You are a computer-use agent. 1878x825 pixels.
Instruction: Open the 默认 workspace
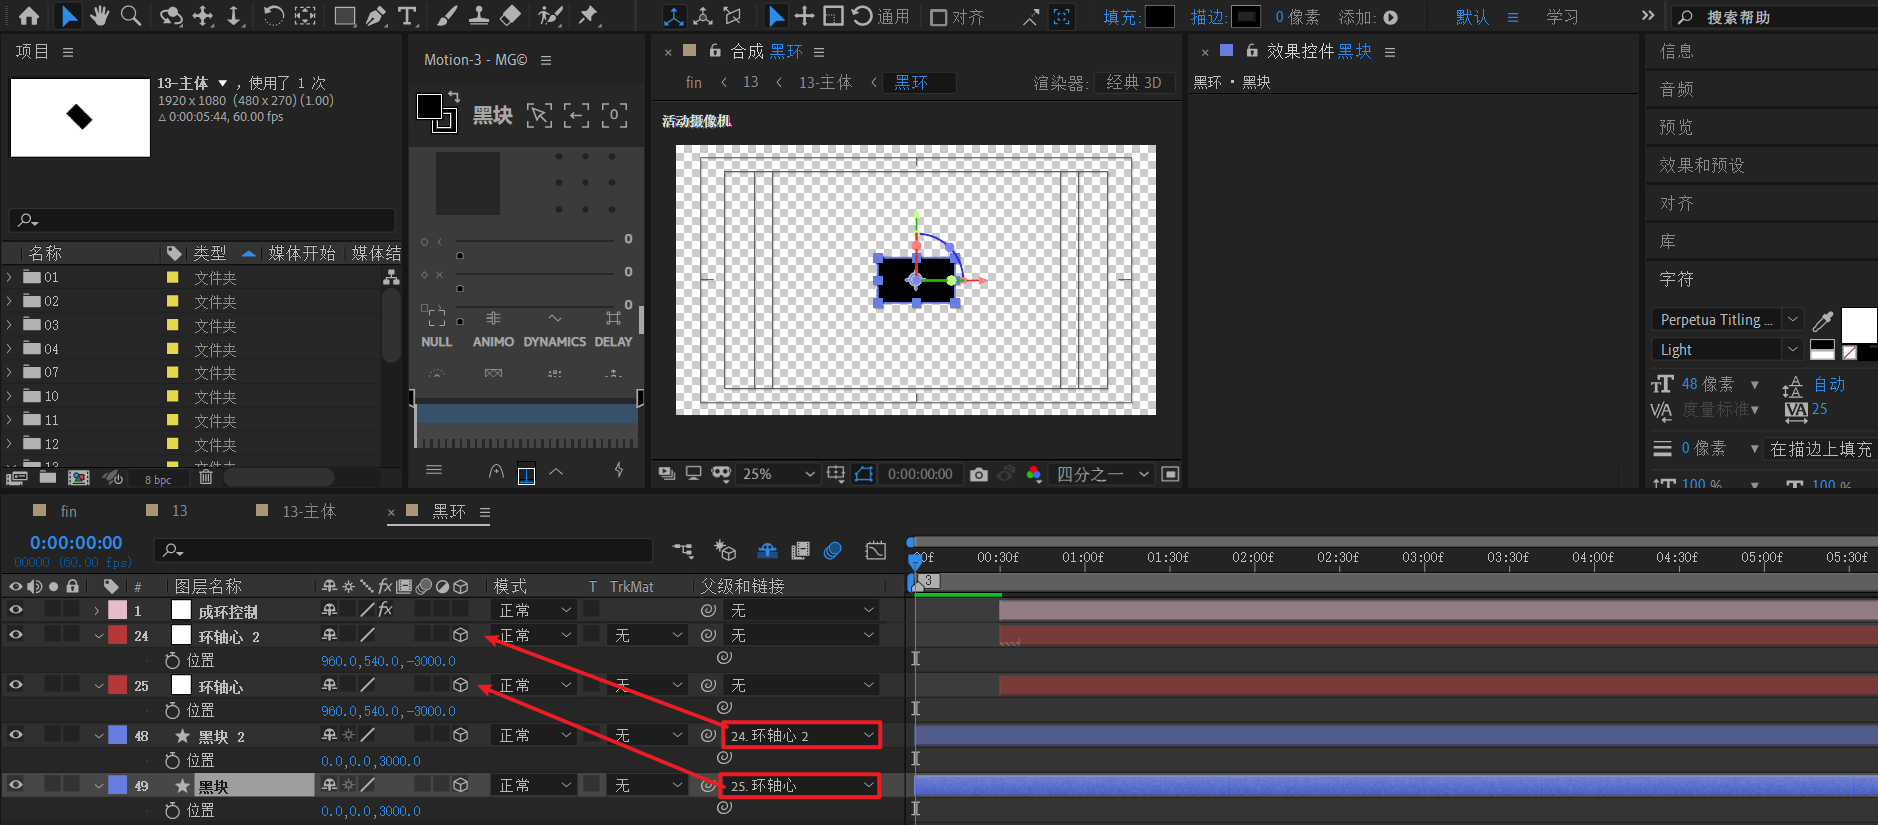pos(1472,17)
